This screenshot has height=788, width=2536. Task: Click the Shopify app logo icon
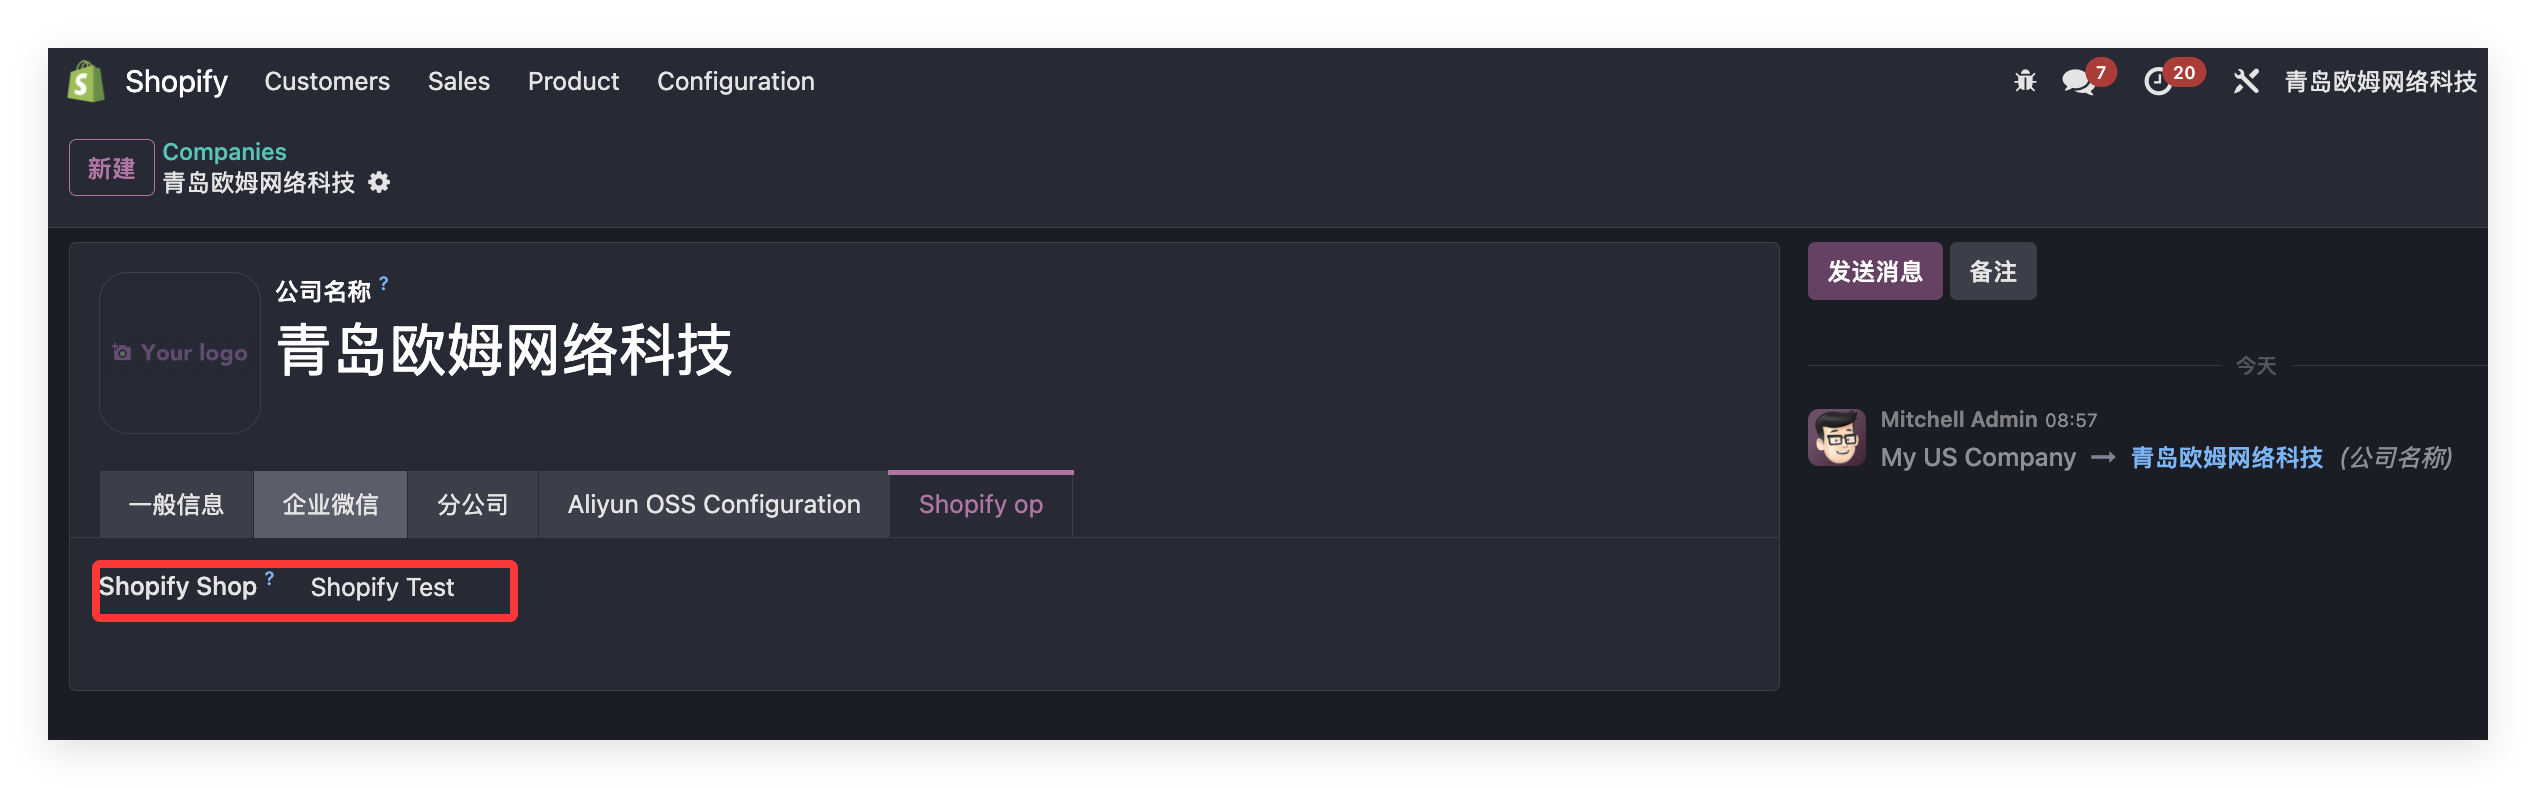[84, 81]
